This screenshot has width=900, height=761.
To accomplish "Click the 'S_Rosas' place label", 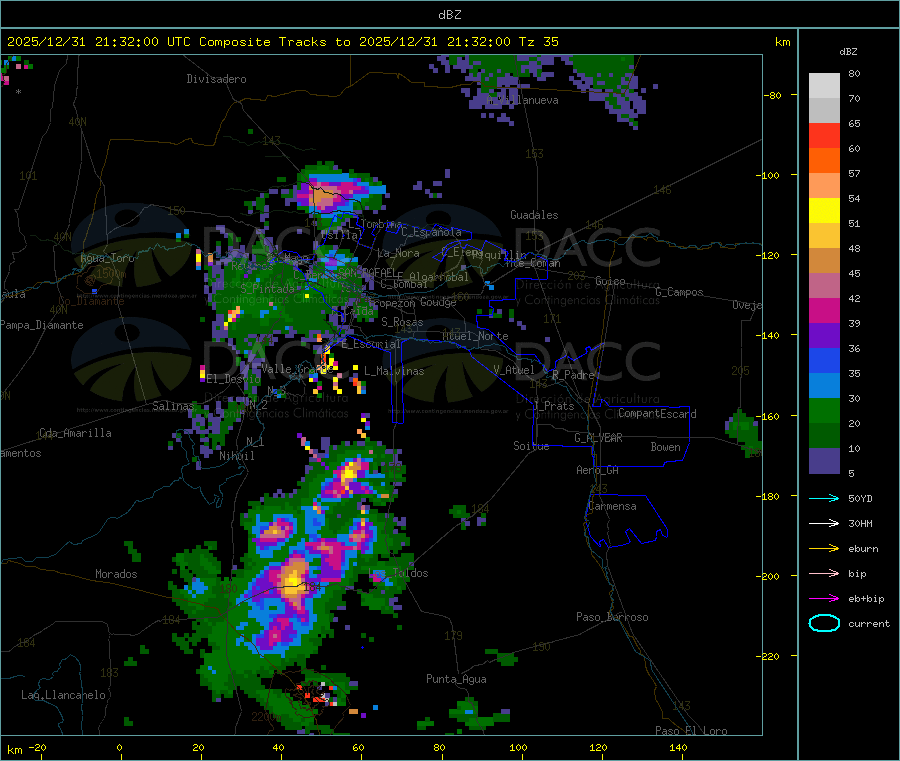I will 402,323.
